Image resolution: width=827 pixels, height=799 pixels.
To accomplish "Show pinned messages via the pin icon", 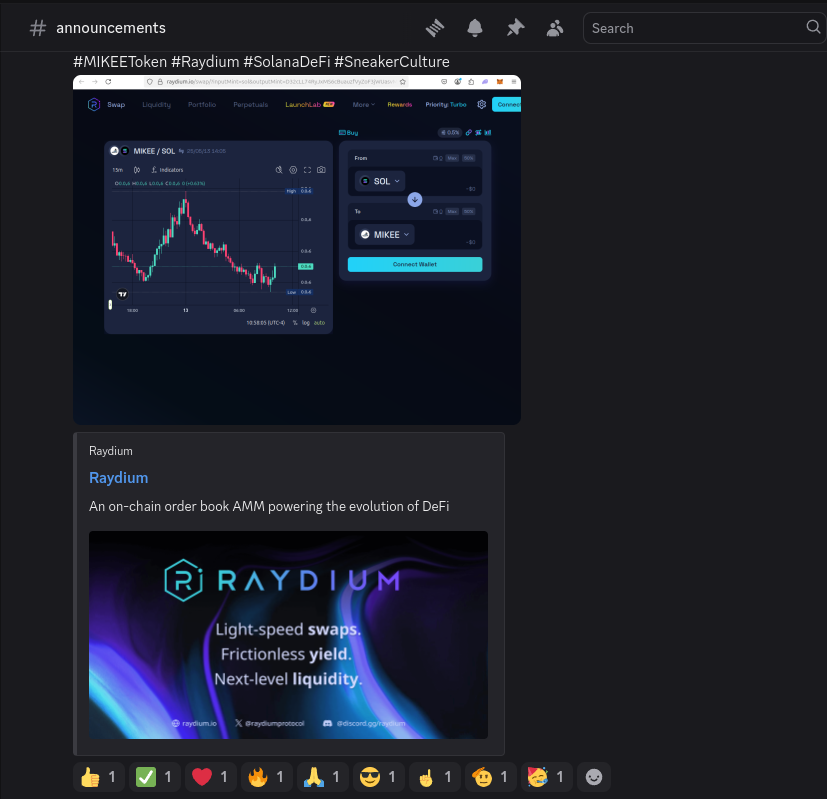I will pyautogui.click(x=515, y=28).
